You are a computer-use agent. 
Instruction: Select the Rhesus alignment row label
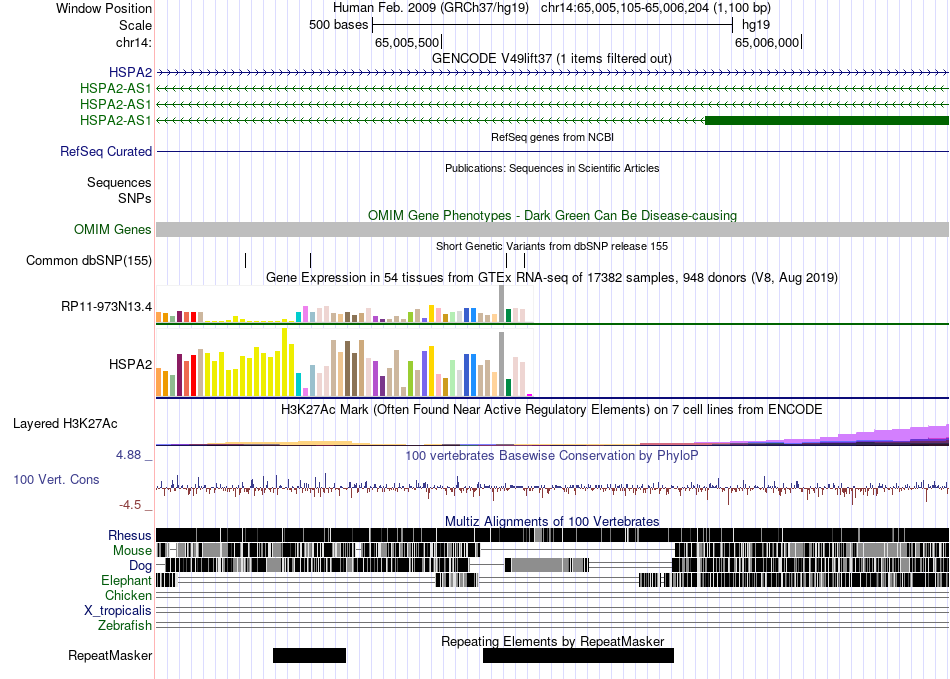[x=130, y=535]
